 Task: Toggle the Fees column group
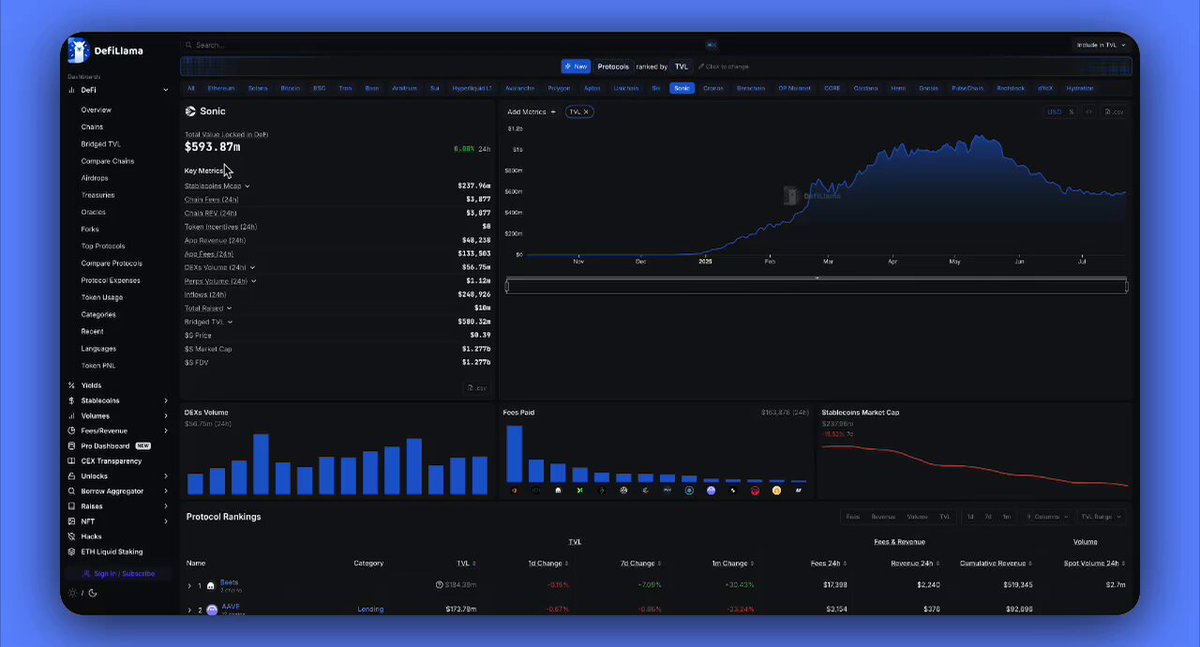pos(853,517)
